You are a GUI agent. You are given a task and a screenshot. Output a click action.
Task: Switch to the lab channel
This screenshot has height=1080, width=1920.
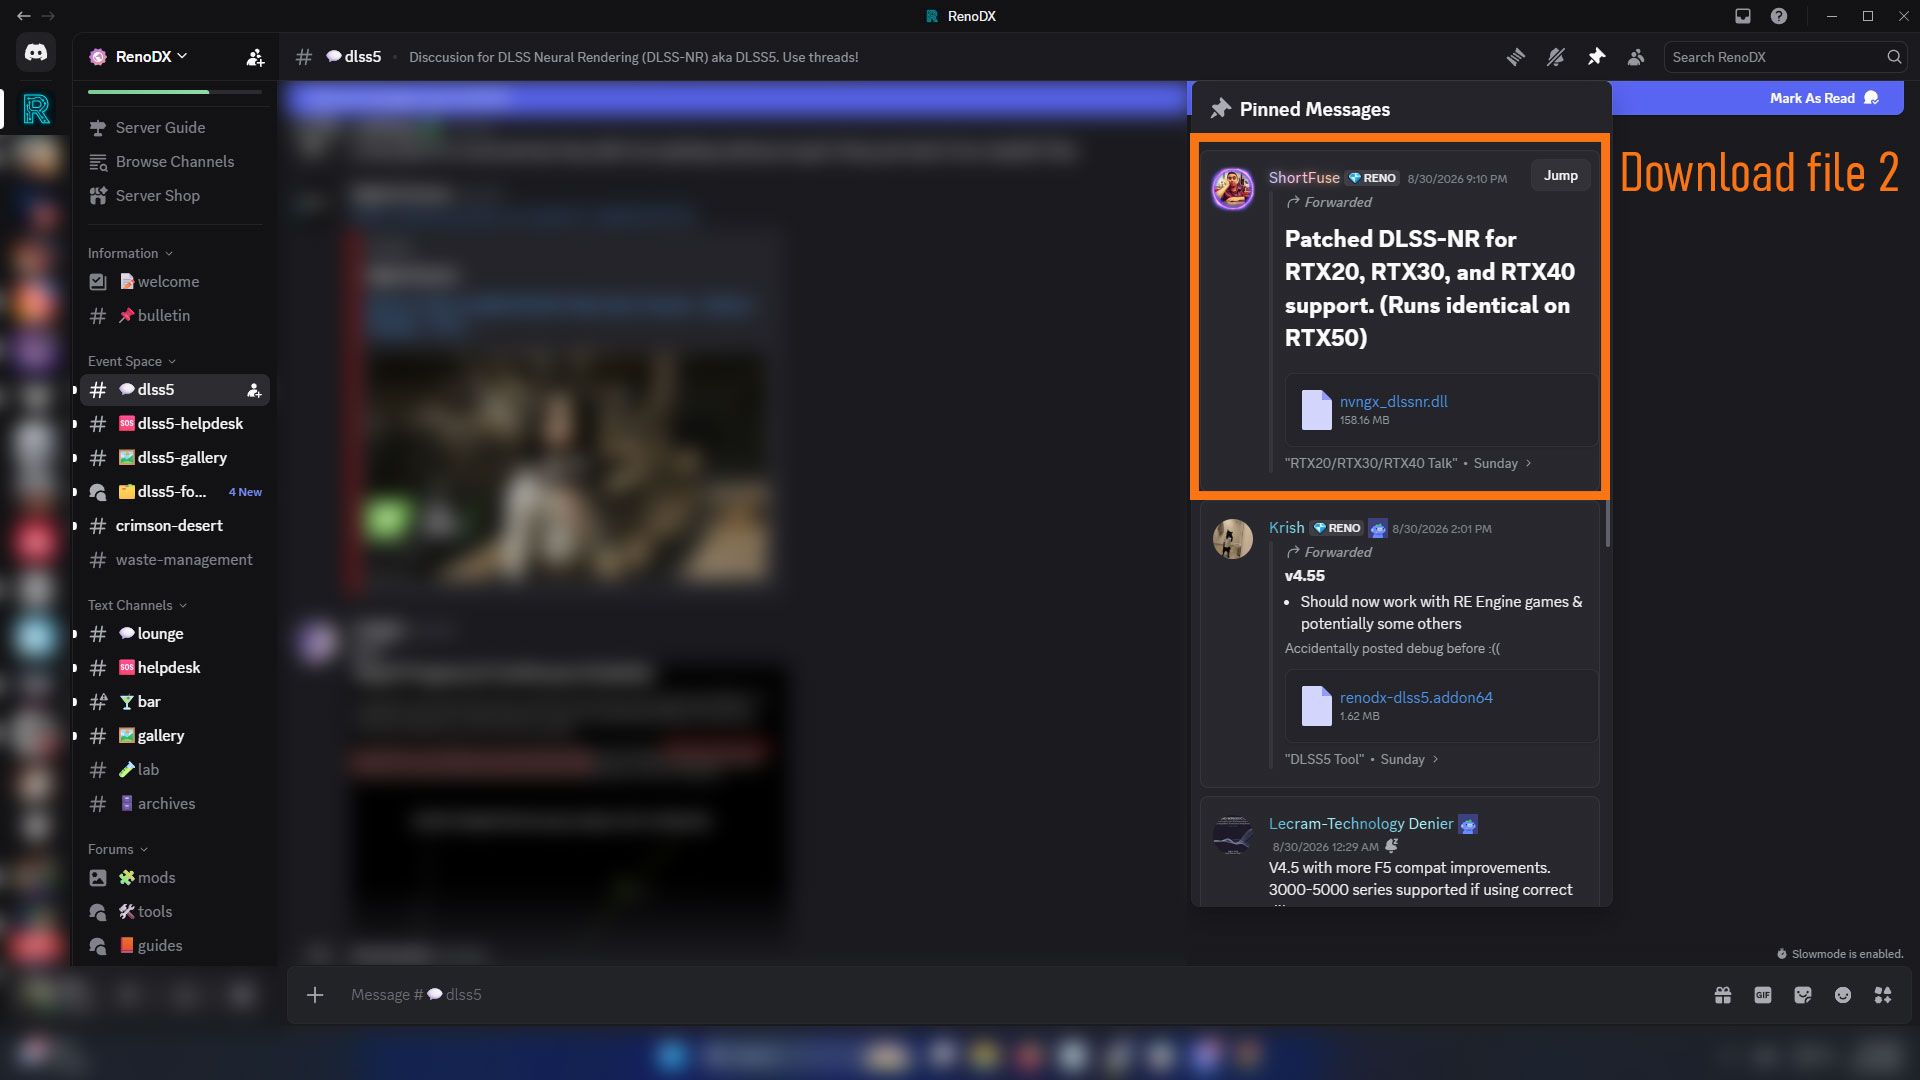click(x=175, y=770)
